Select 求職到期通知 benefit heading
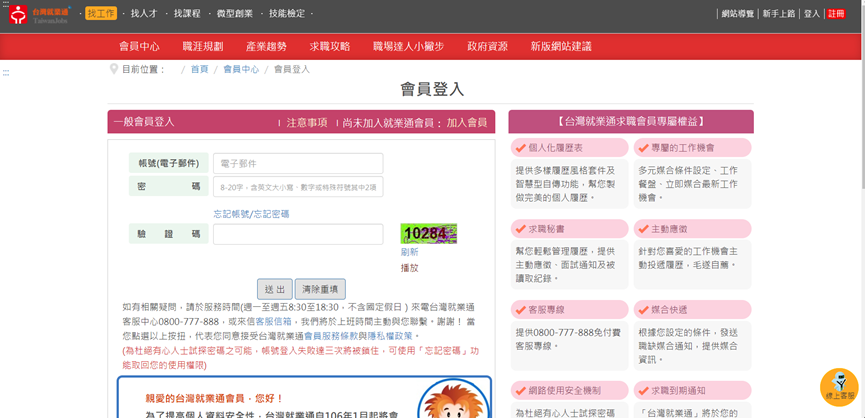 pos(692,390)
